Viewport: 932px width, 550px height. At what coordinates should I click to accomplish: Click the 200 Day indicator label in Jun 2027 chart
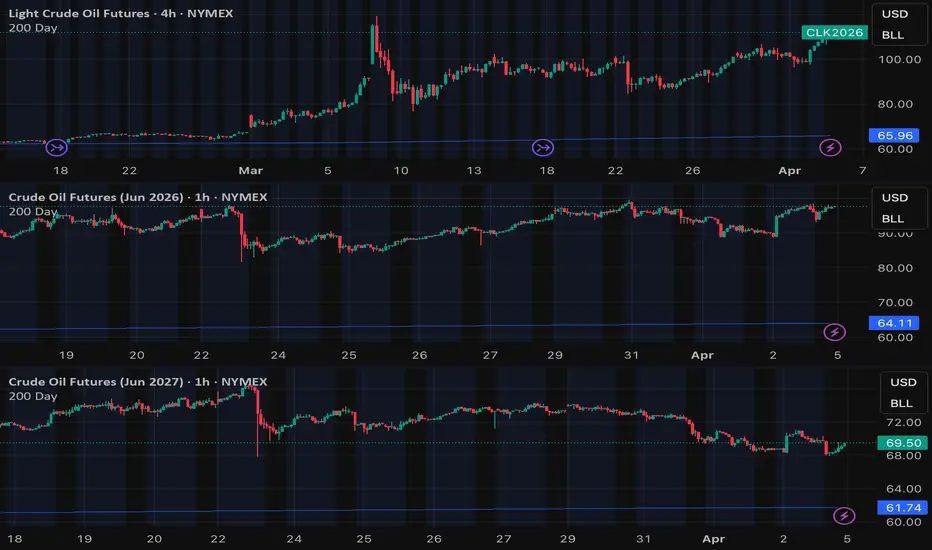coord(33,396)
